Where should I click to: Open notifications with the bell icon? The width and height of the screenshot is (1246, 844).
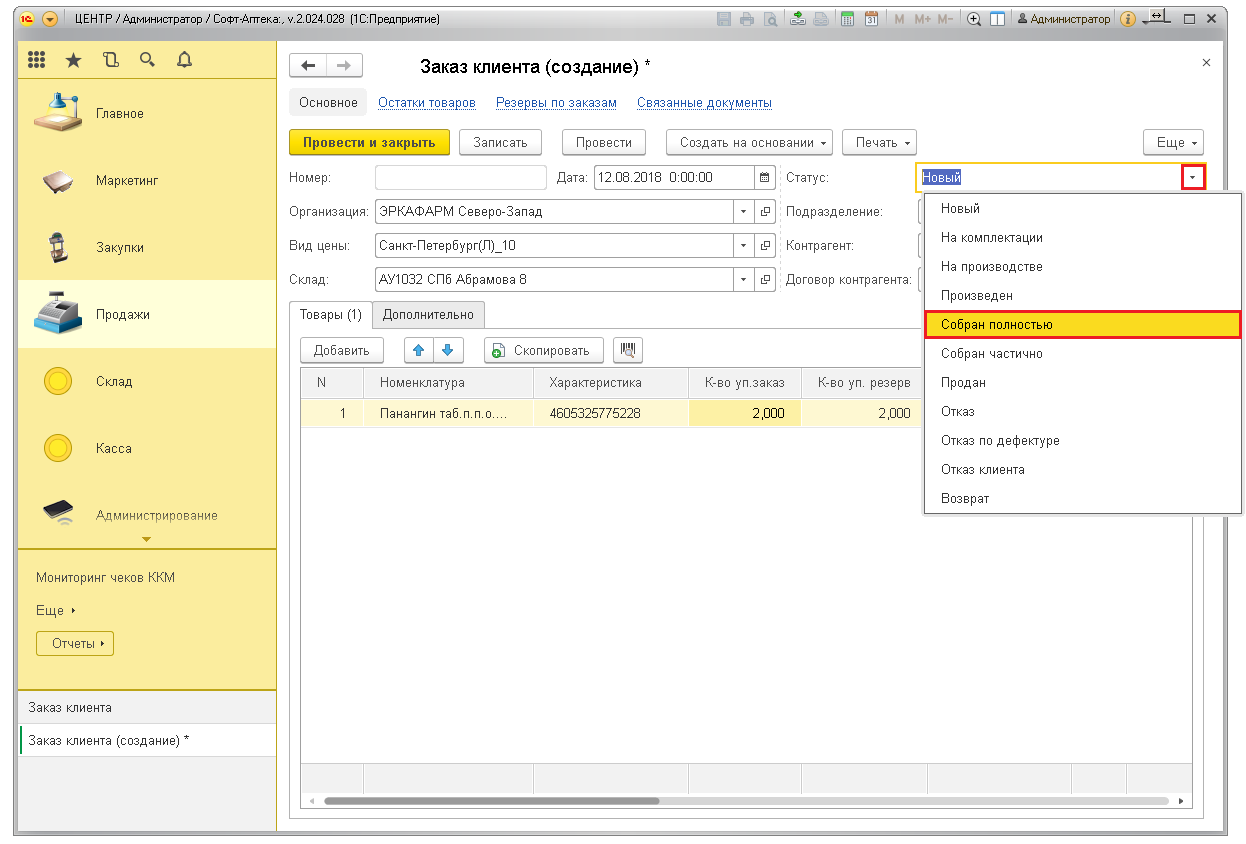point(184,60)
